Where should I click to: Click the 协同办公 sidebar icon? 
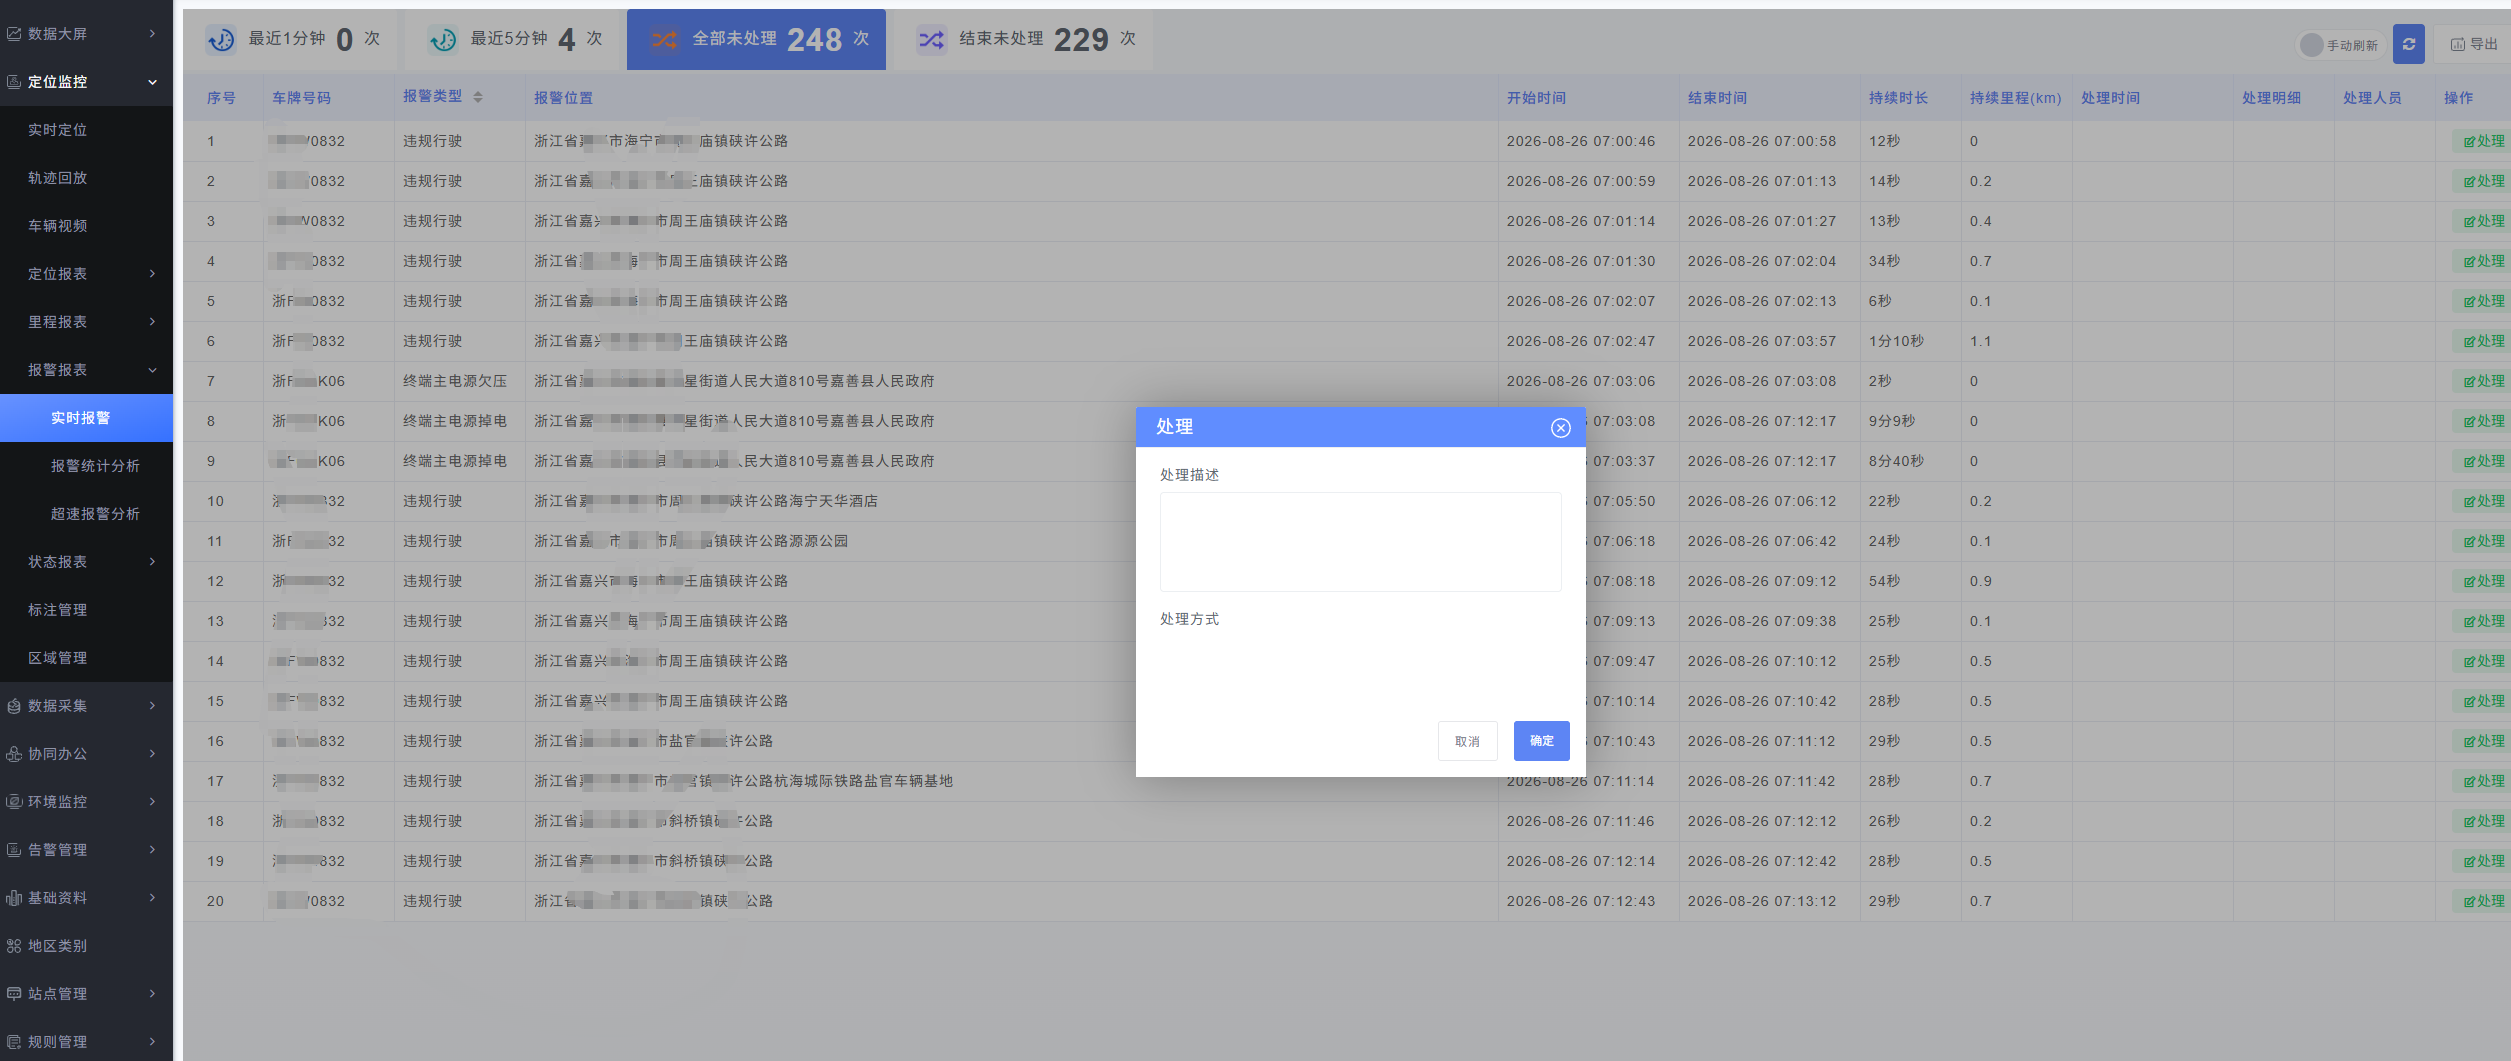(x=14, y=754)
